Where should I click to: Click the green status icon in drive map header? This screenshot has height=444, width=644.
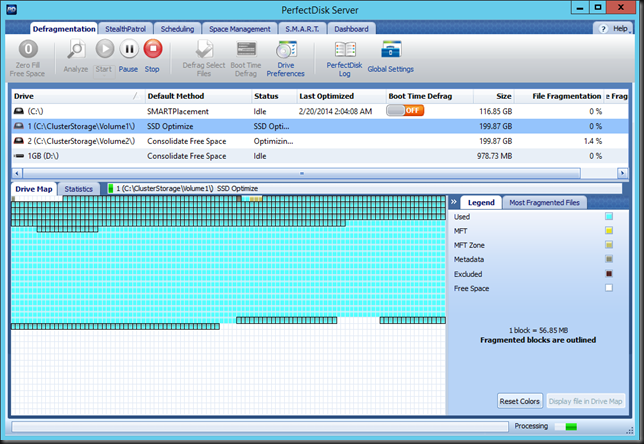[x=110, y=188]
